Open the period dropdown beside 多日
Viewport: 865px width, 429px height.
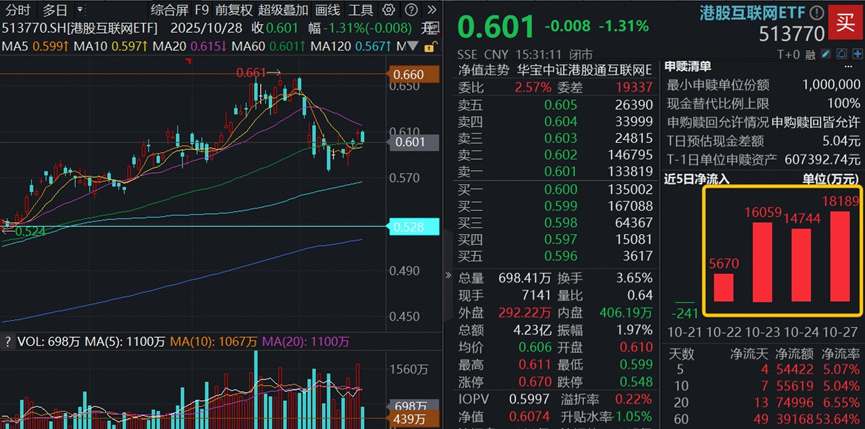click(x=81, y=10)
